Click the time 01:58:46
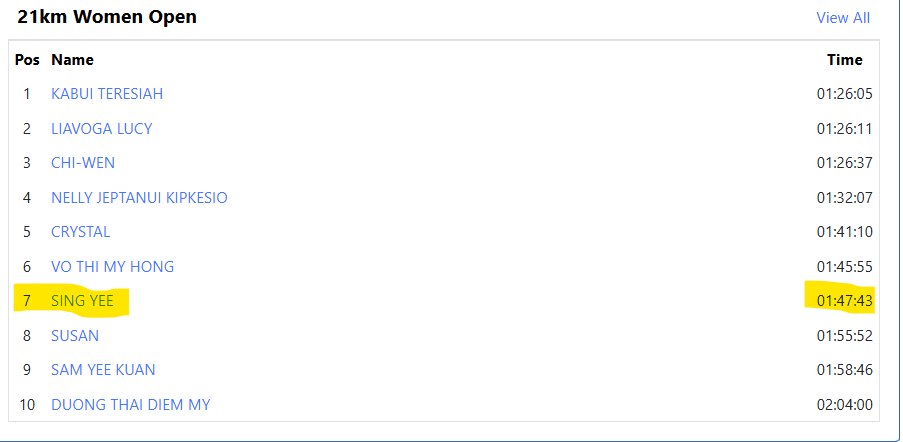 tap(845, 370)
